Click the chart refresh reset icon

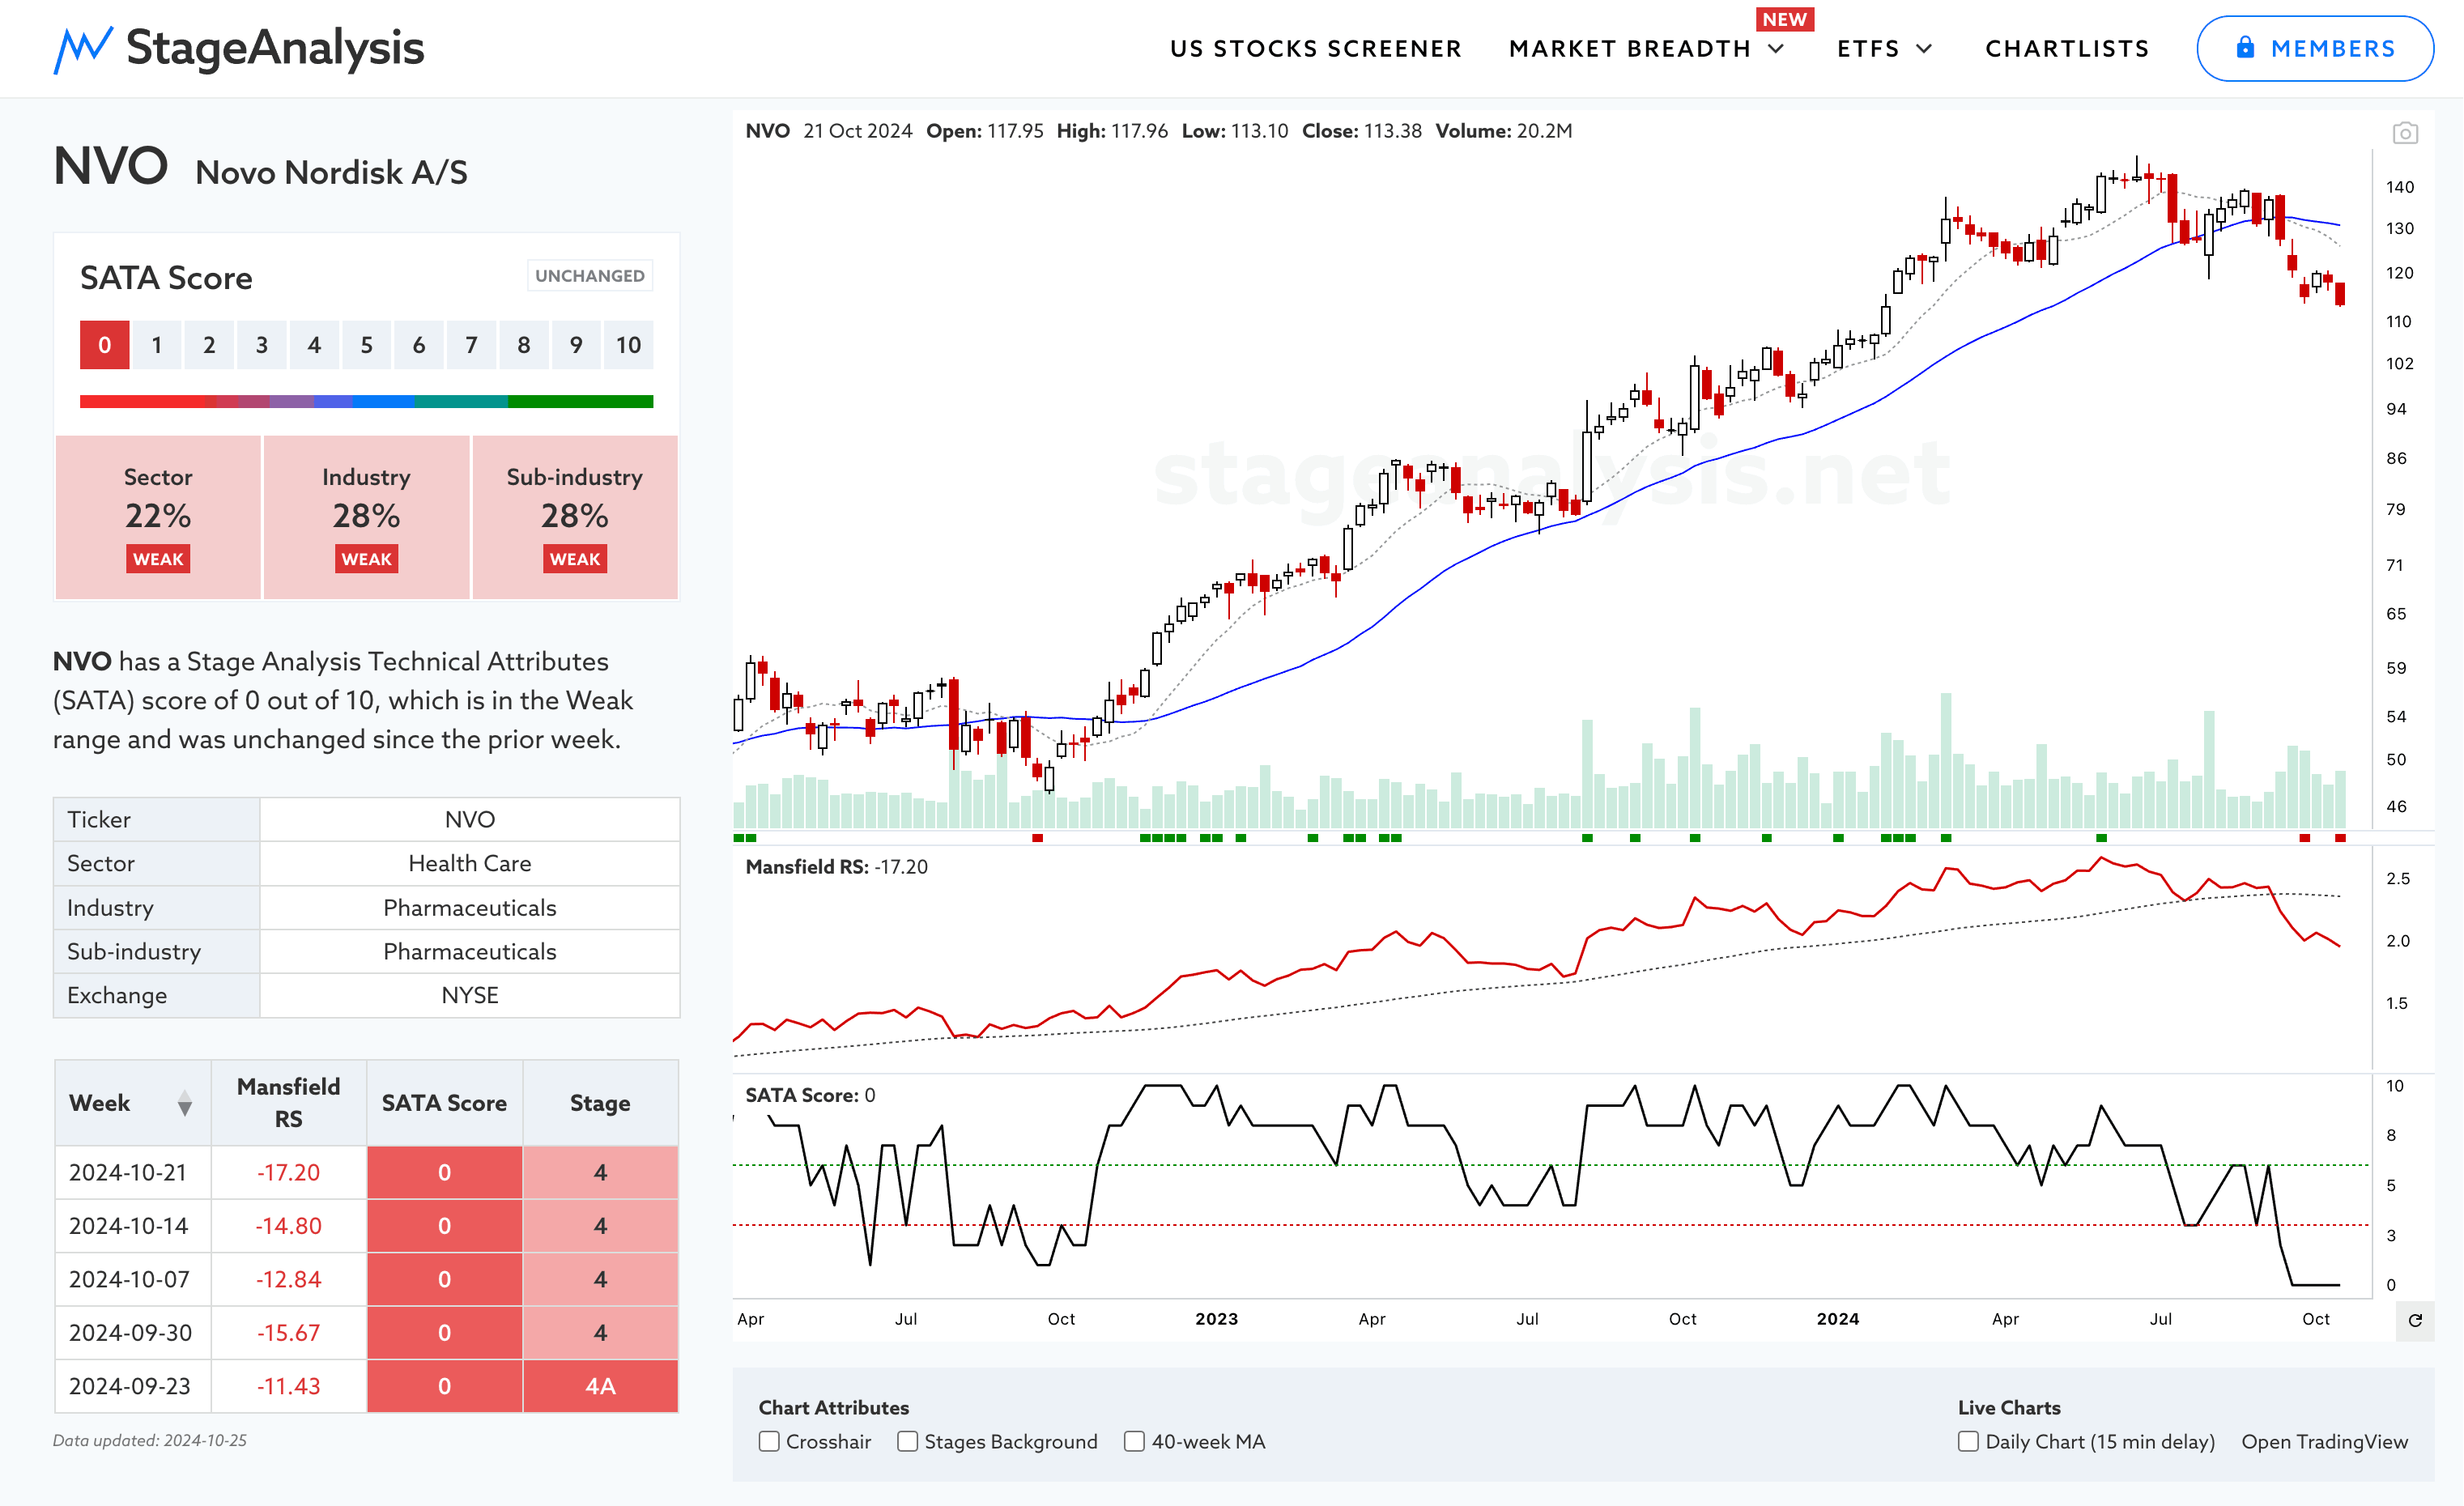coord(2415,1320)
